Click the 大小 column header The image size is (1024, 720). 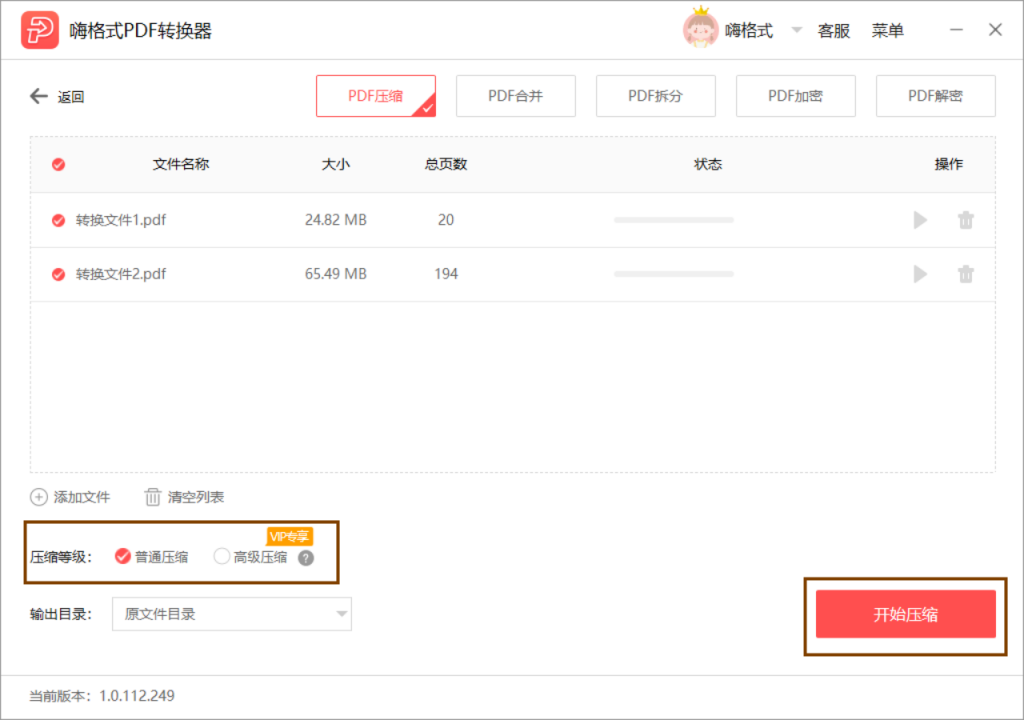click(x=336, y=164)
